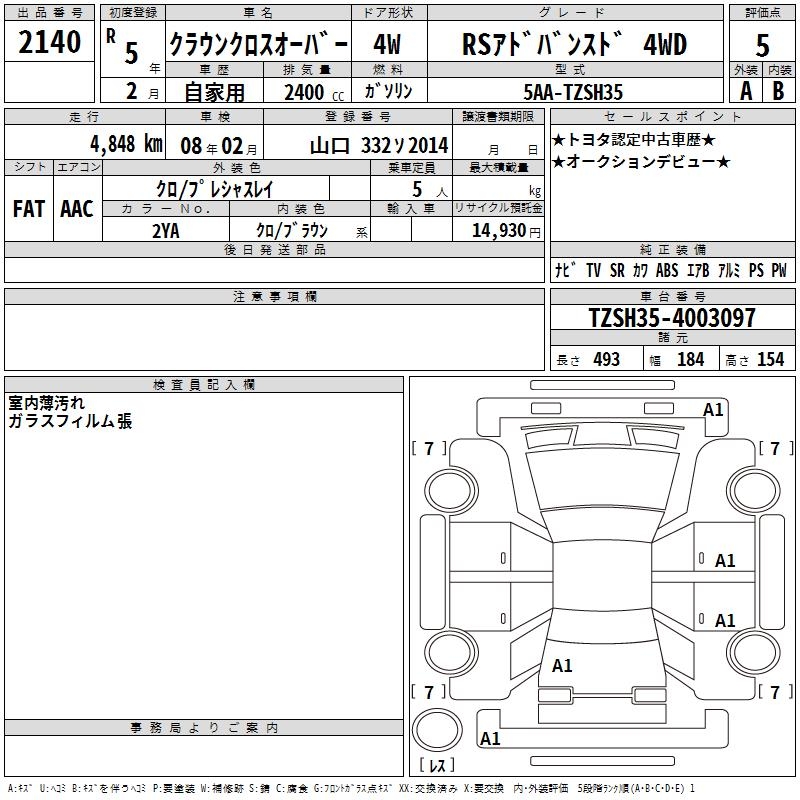Screen dimensions: 800x800
Task: Click the リサイクル預託金 label
Action: coord(498,208)
